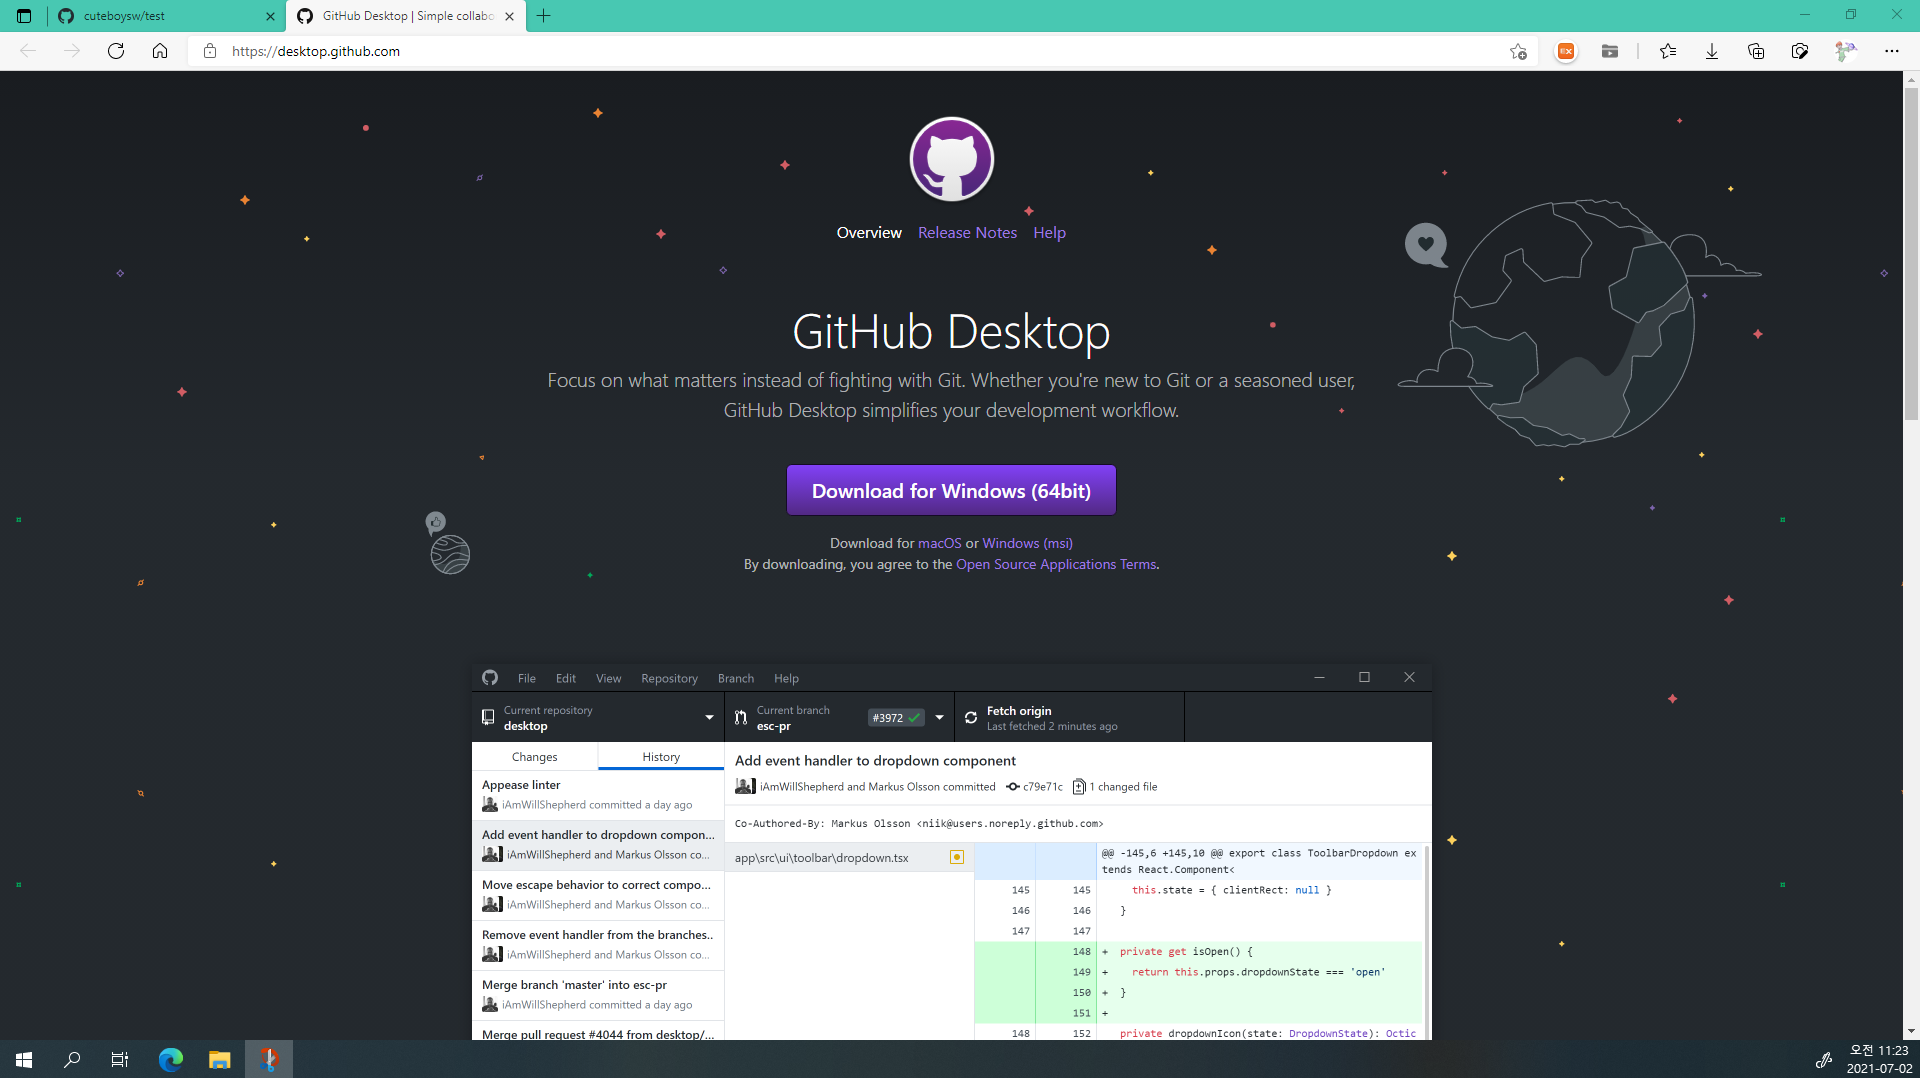Open the Release Notes page
The width and height of the screenshot is (1920, 1078).
click(x=967, y=233)
